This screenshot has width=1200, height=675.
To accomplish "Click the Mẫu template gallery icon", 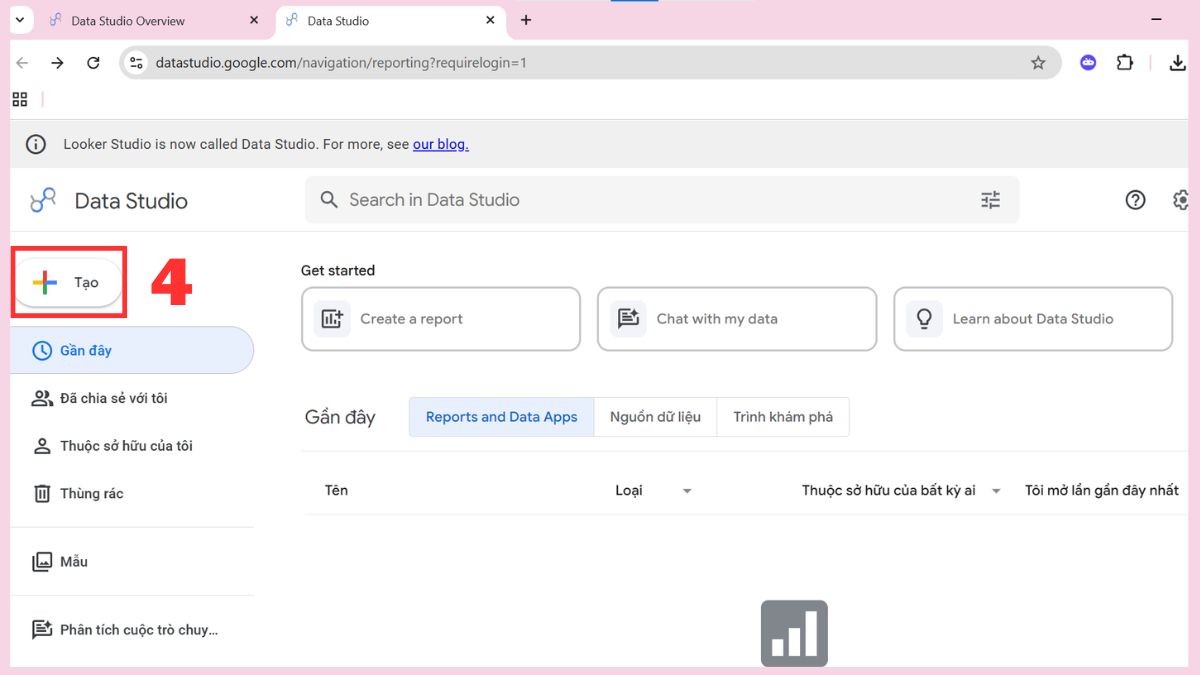I will tap(42, 562).
